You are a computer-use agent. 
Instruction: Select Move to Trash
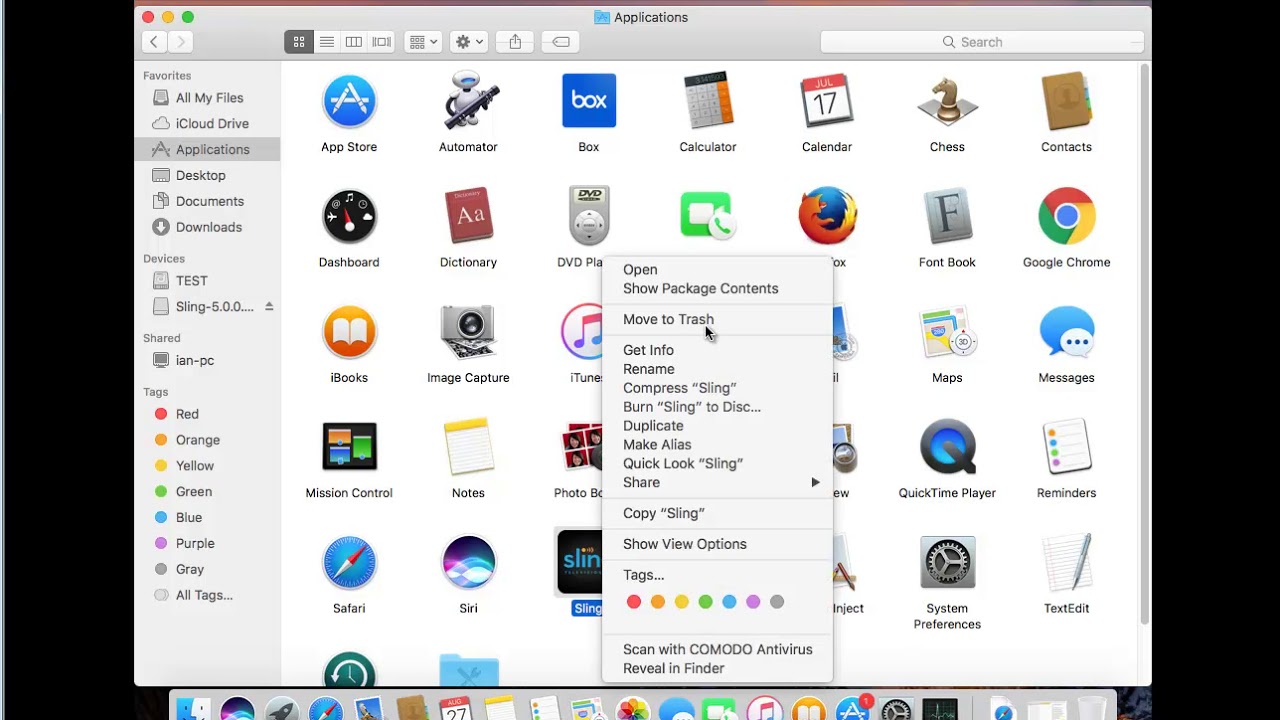pos(668,320)
